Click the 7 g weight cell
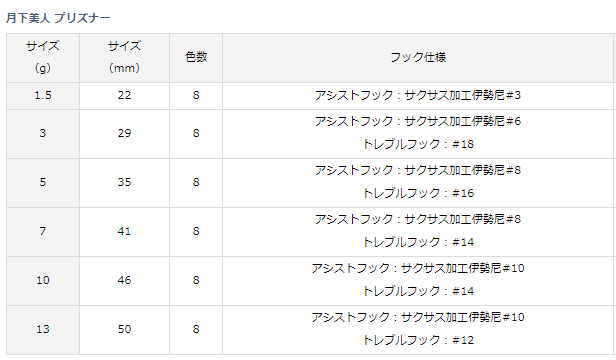616x360 pixels. point(43,232)
